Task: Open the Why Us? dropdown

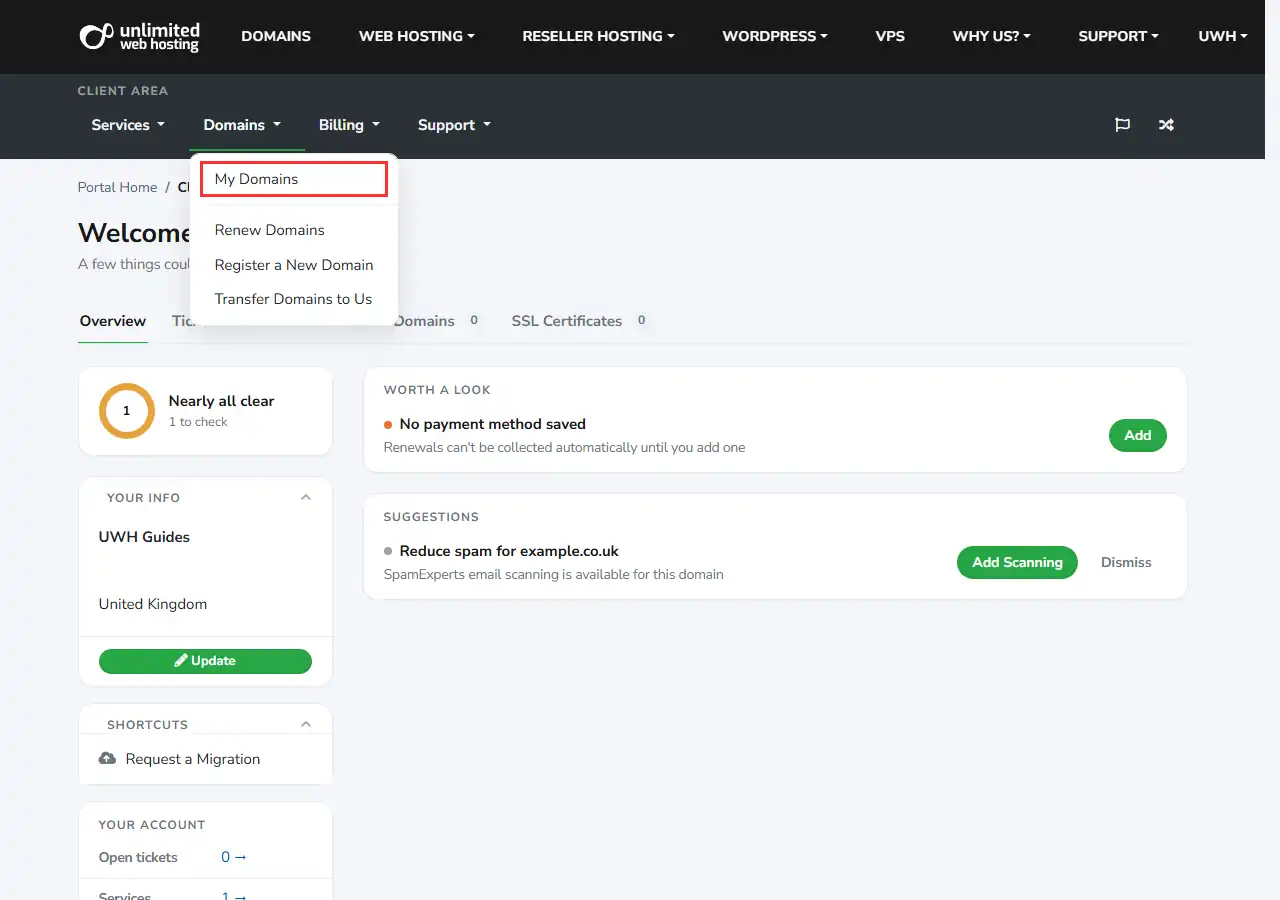Action: pos(991,36)
